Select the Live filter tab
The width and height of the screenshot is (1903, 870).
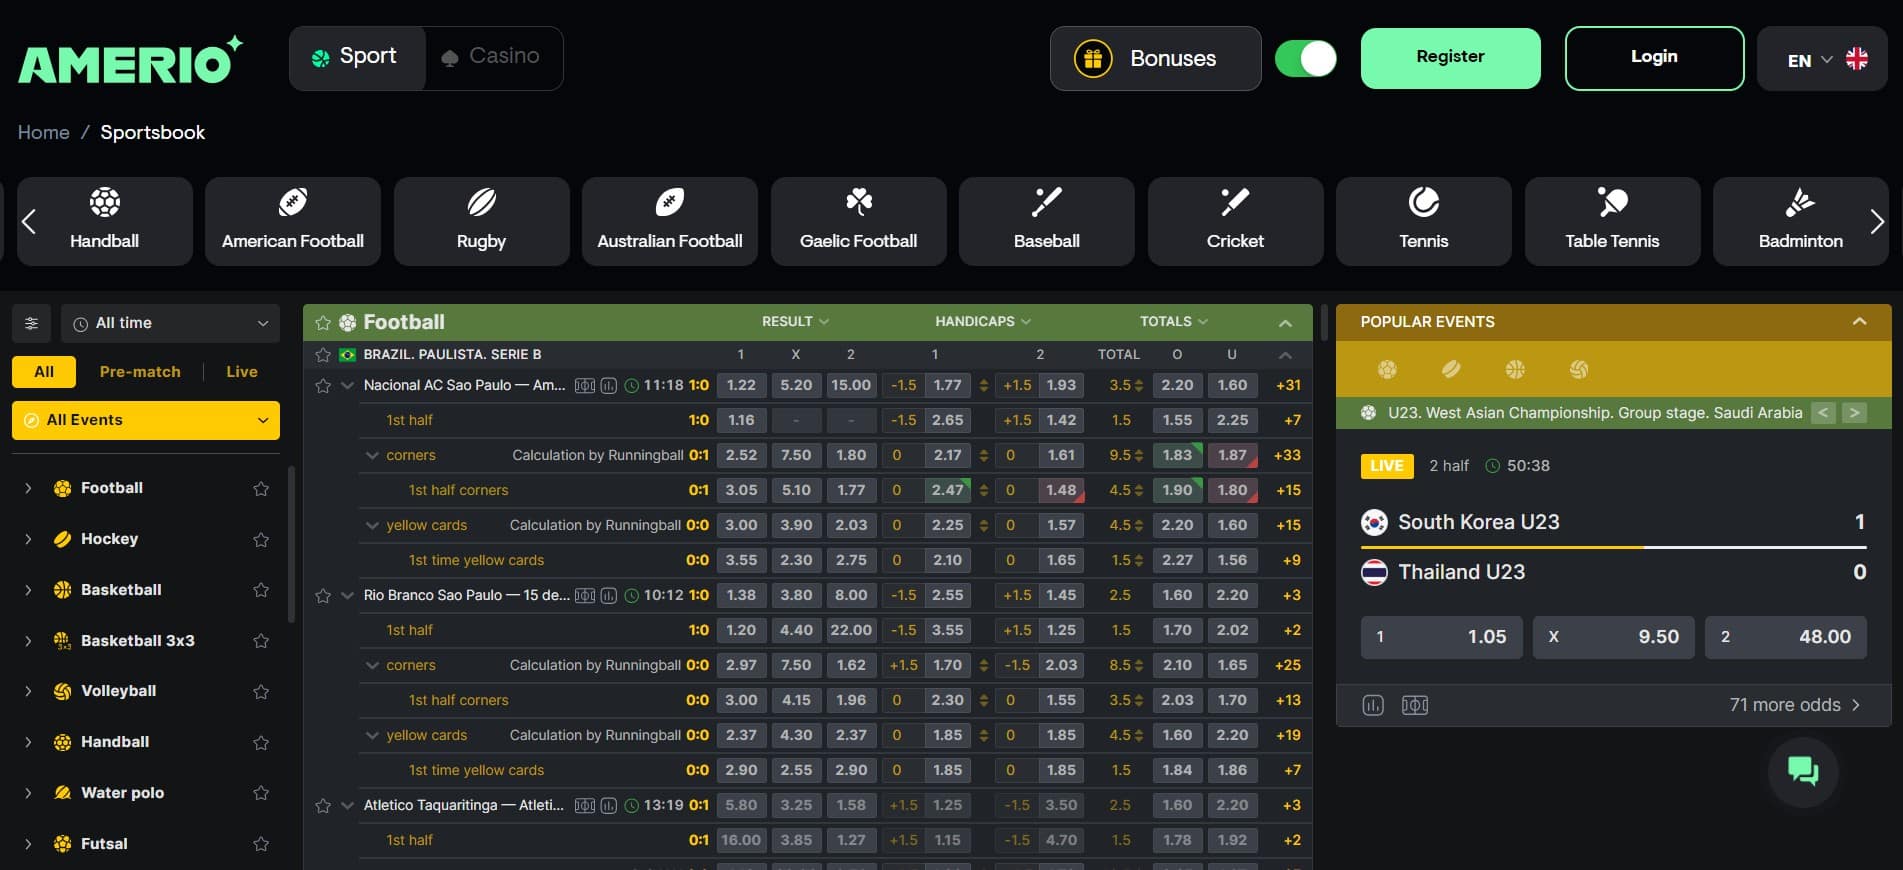click(242, 371)
